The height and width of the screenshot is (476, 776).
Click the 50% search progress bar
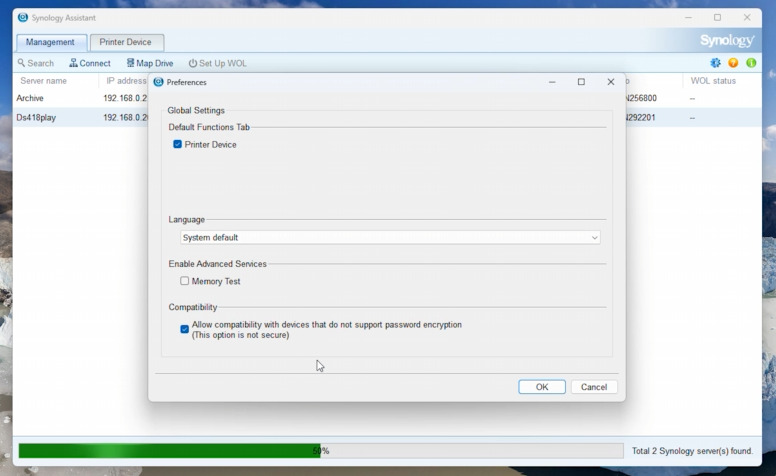tap(321, 451)
